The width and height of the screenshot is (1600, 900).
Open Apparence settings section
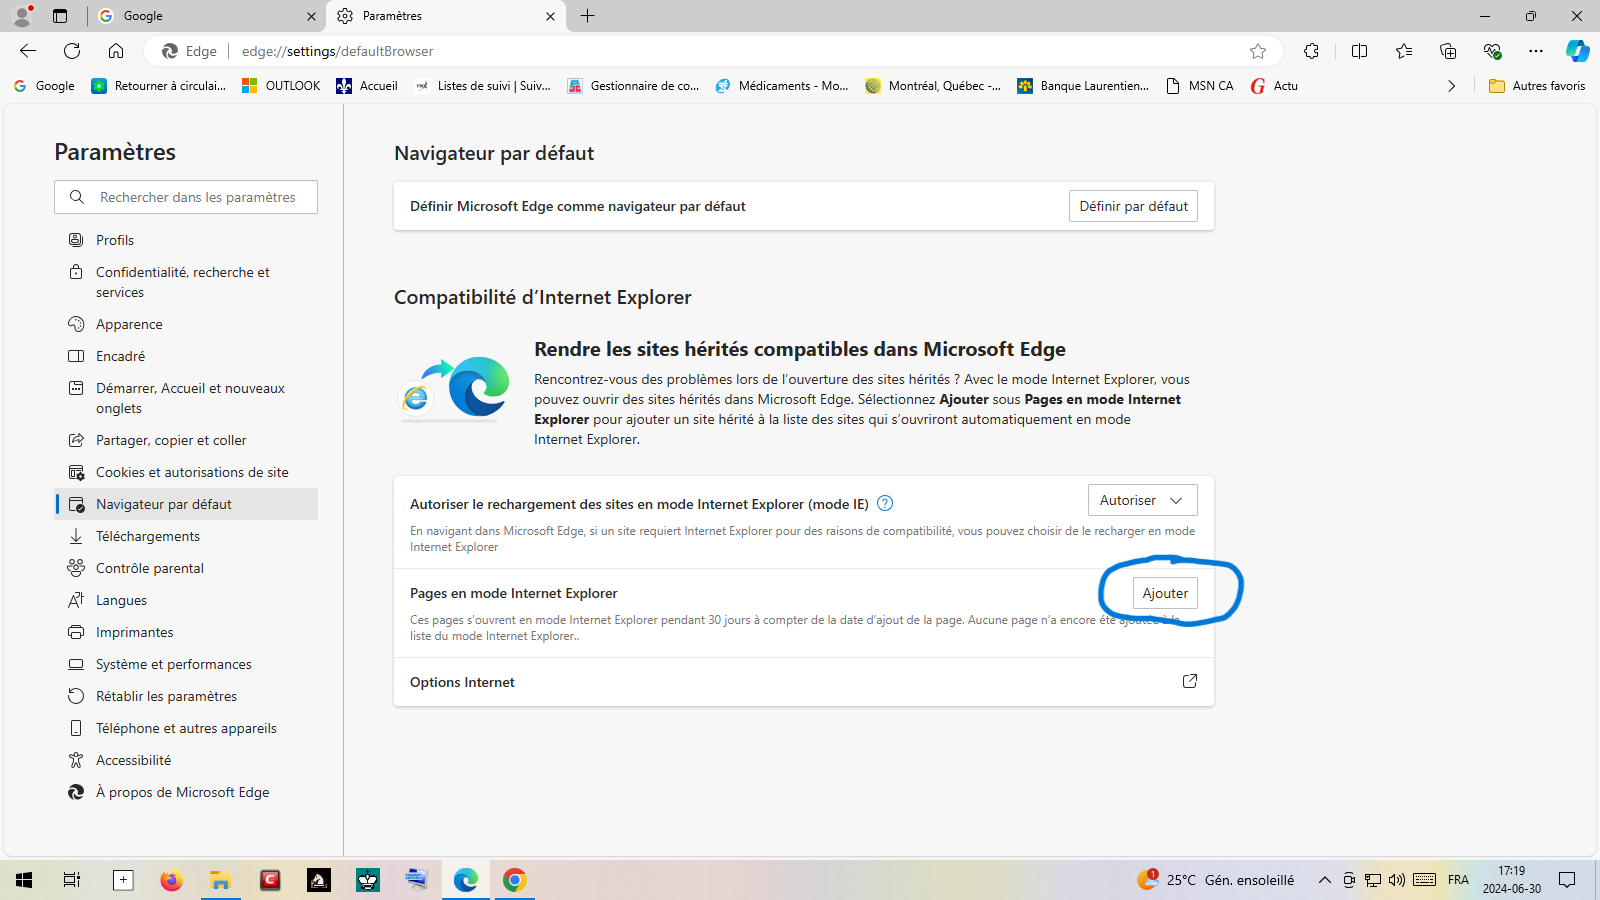186,324
